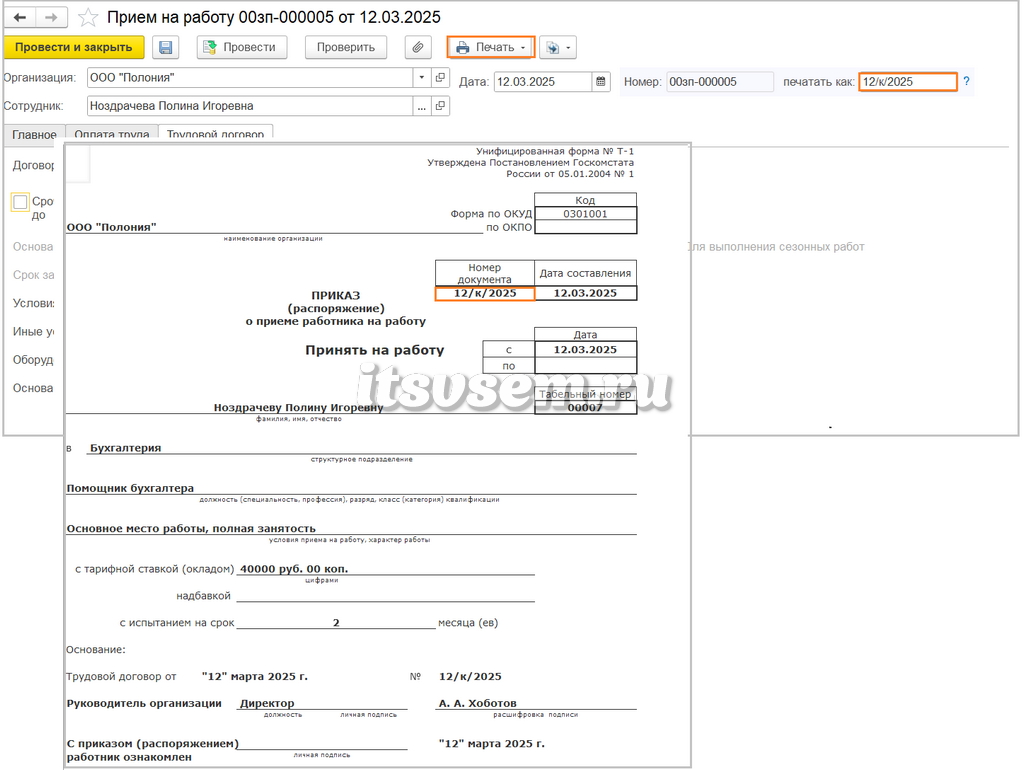Click the signature name 'А. А. Хоботов'
Screen dimensions: 1024x770
click(x=477, y=703)
